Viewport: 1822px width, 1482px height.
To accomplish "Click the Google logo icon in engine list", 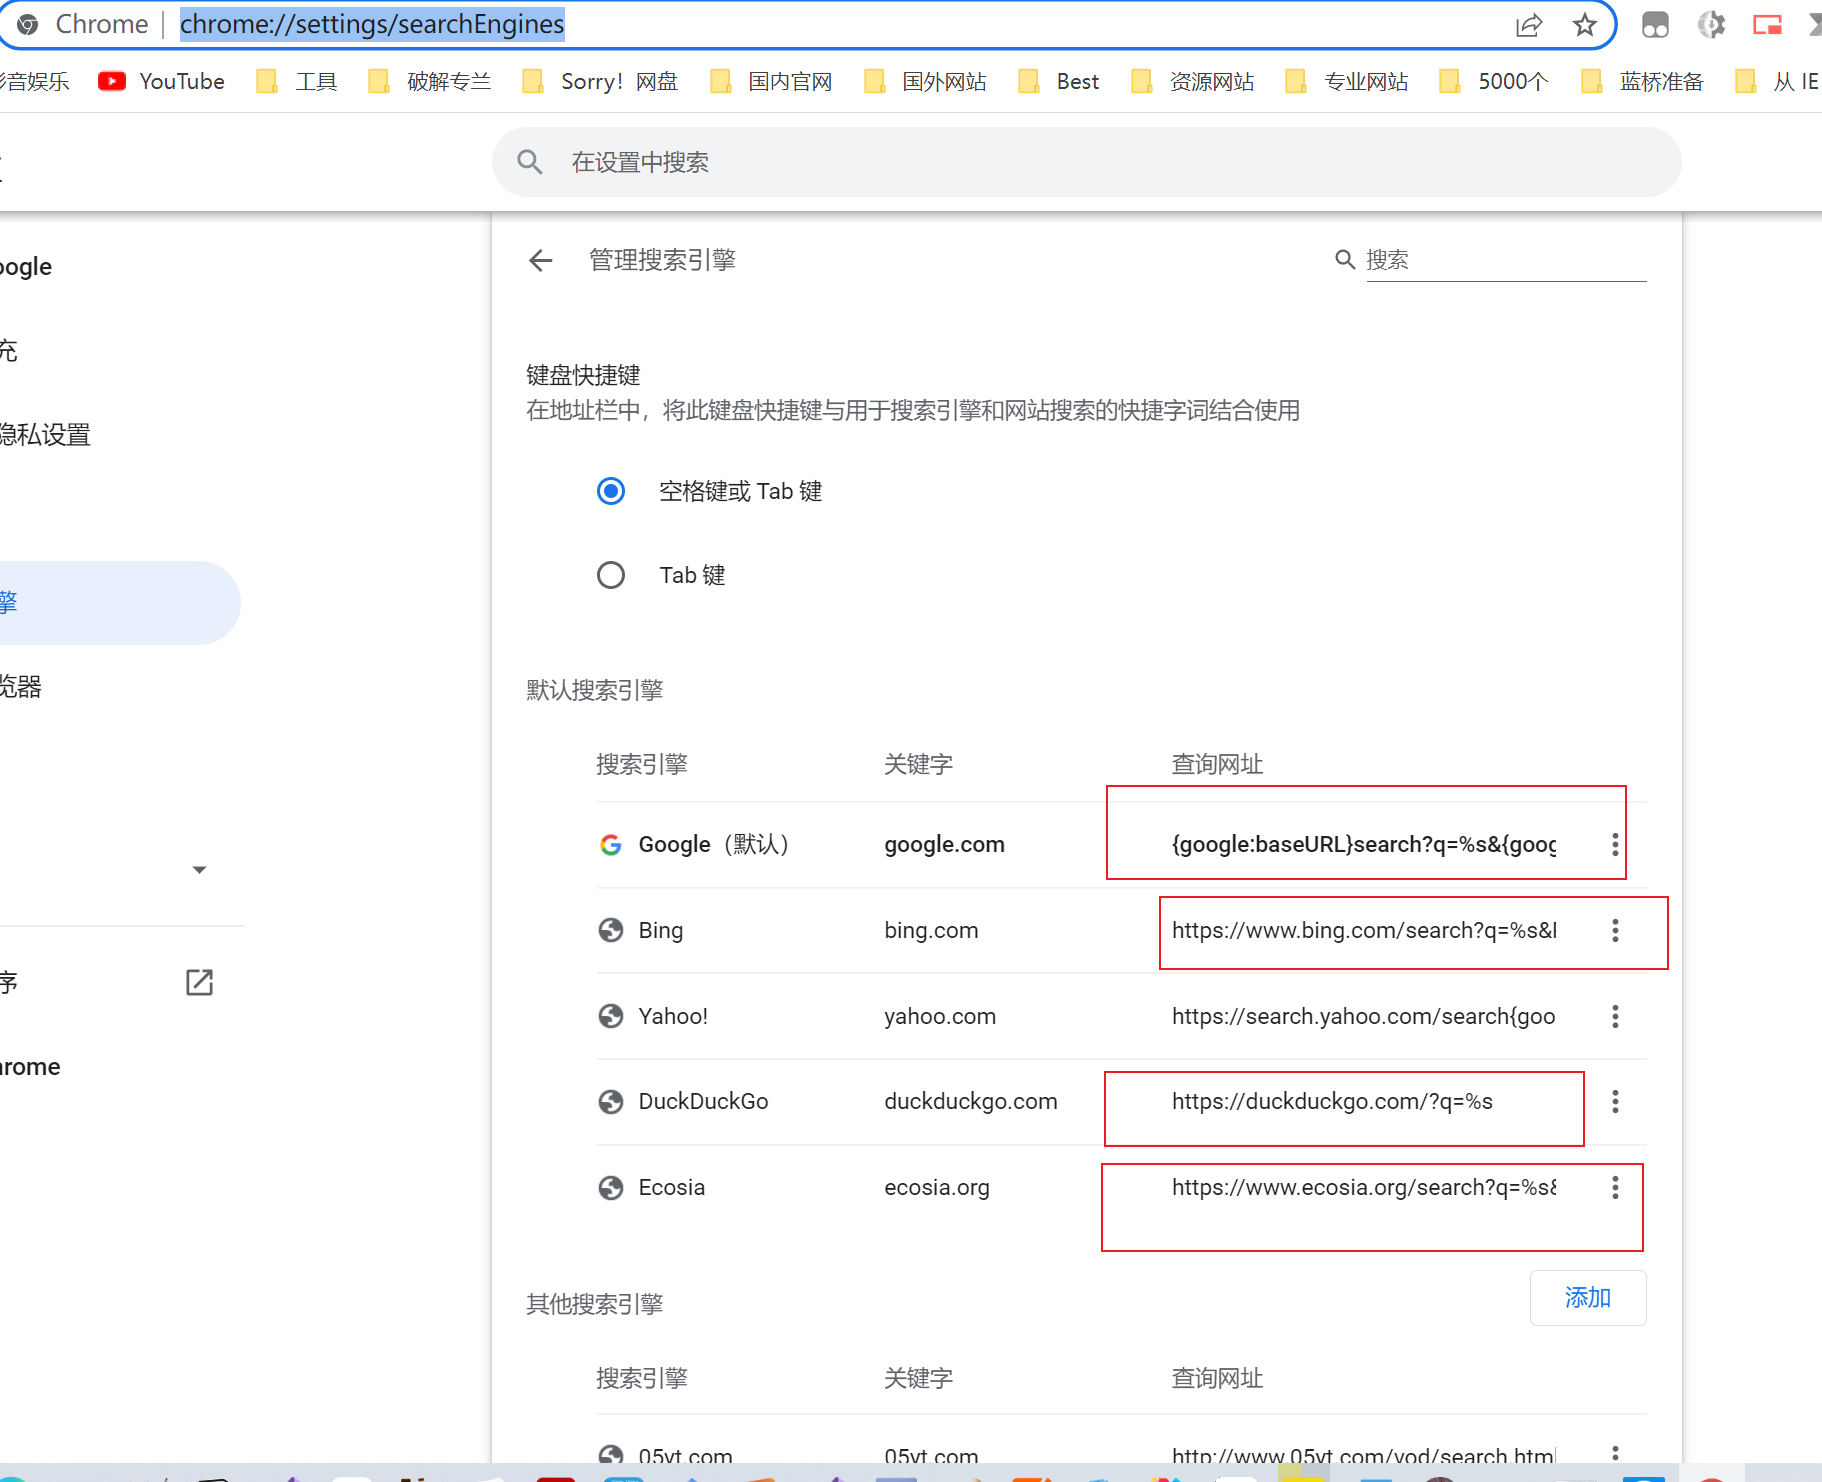I will coord(611,845).
